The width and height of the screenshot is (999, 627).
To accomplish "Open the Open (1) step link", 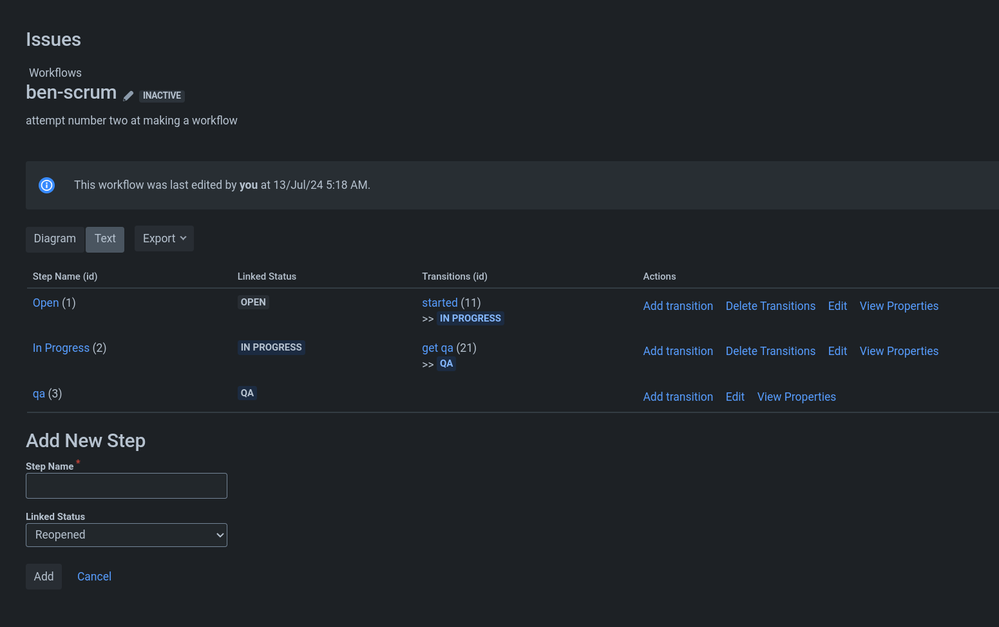I will point(46,303).
